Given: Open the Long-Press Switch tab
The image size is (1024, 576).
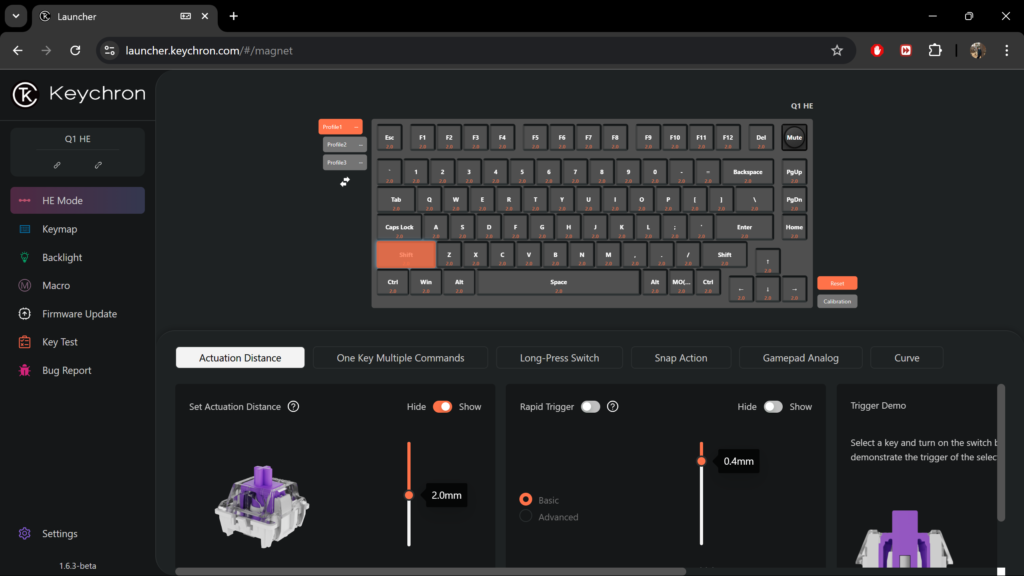Looking at the screenshot, I should tap(559, 358).
